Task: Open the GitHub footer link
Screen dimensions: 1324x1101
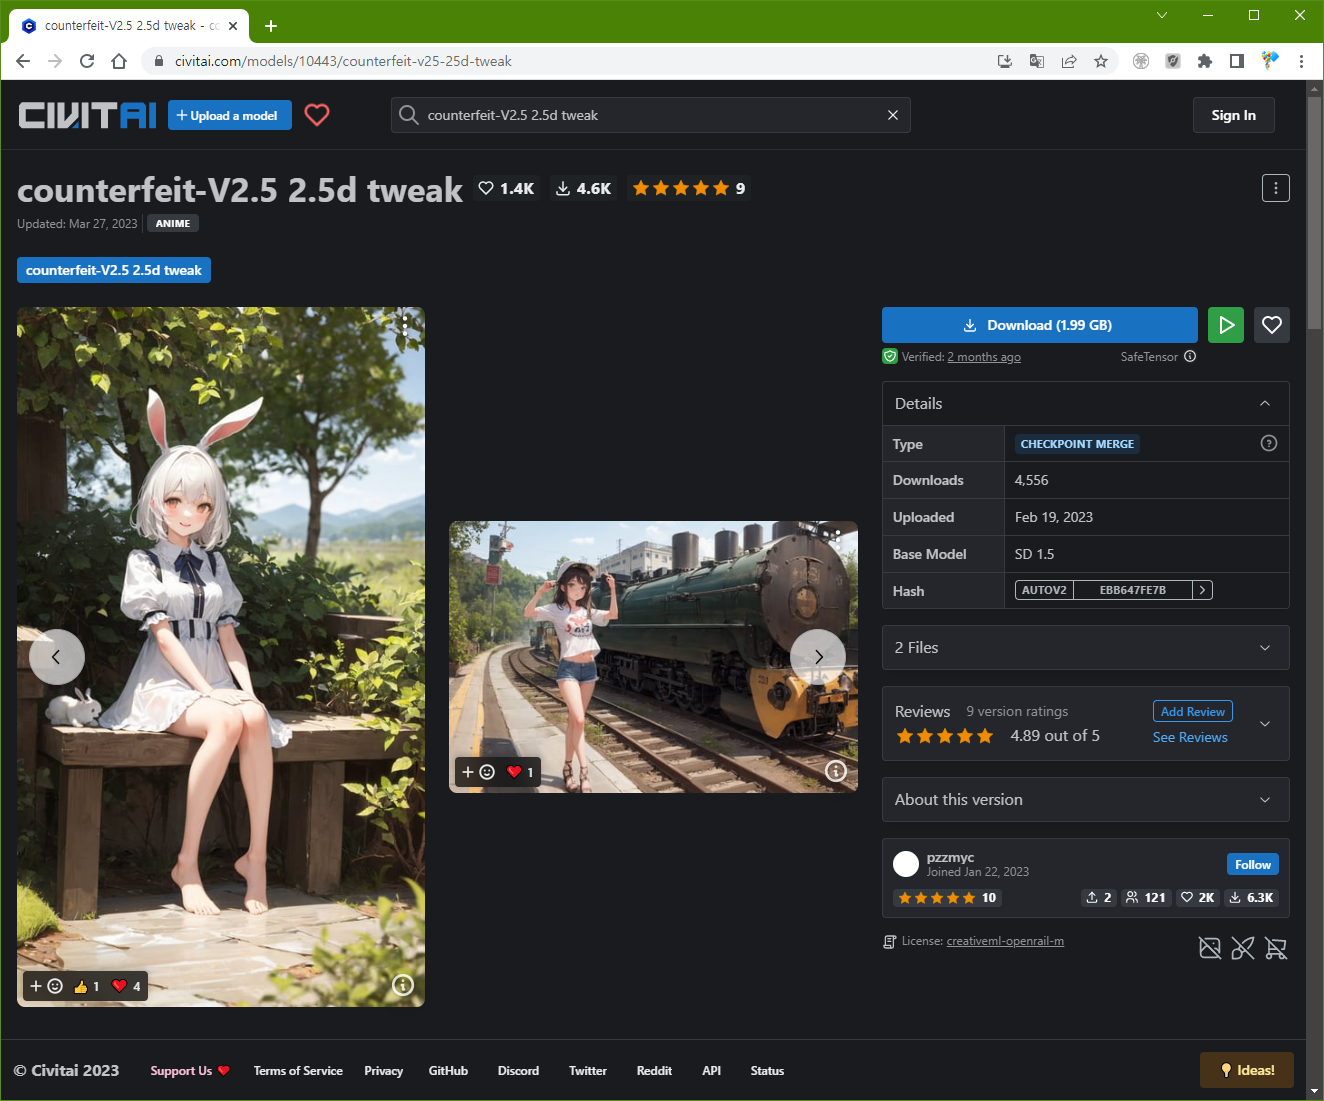Action: 448,1070
